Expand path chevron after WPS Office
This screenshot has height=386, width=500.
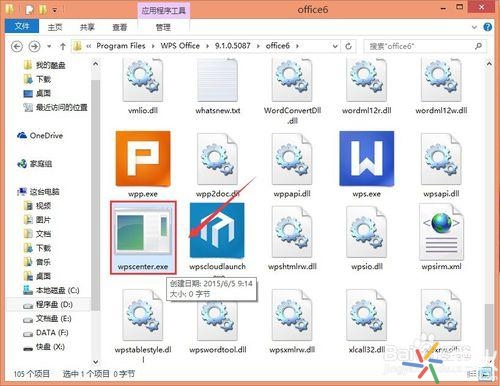[207, 46]
